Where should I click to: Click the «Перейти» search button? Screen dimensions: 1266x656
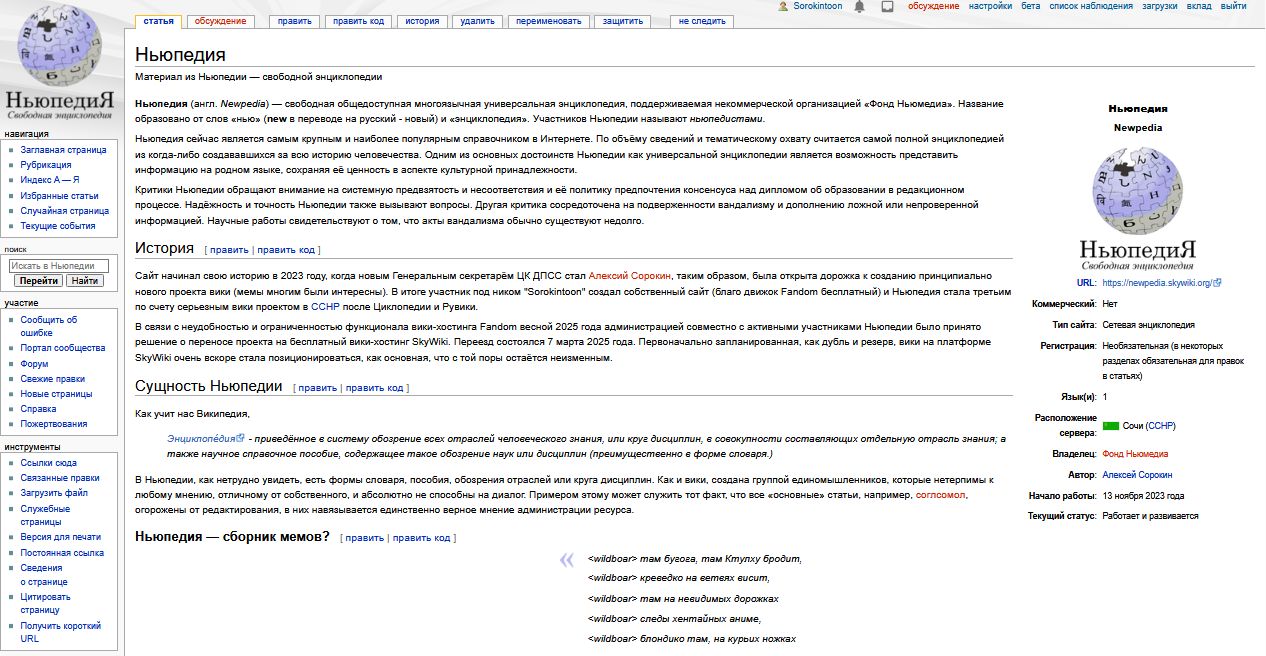coord(38,281)
